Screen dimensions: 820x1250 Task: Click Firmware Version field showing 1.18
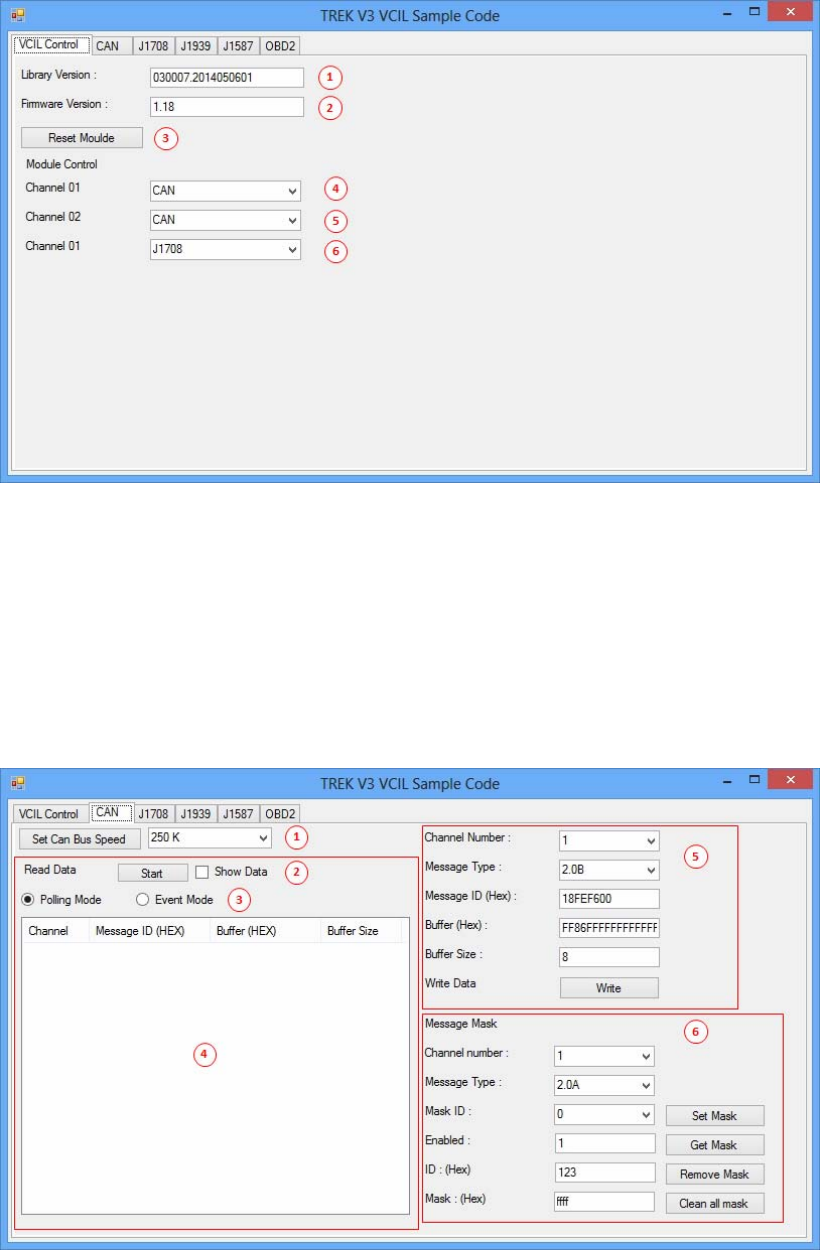pos(226,107)
